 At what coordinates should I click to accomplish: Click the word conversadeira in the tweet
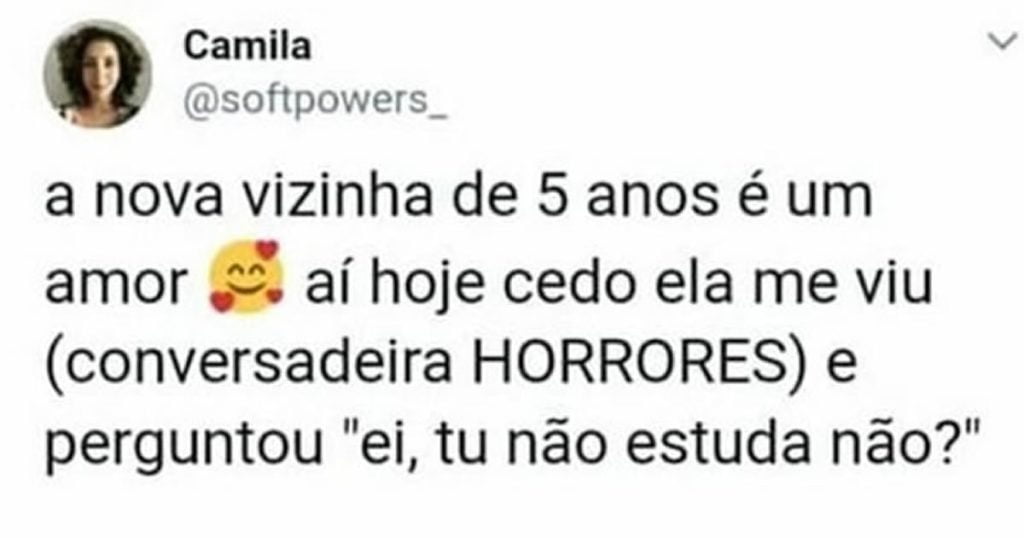[x=256, y=362]
